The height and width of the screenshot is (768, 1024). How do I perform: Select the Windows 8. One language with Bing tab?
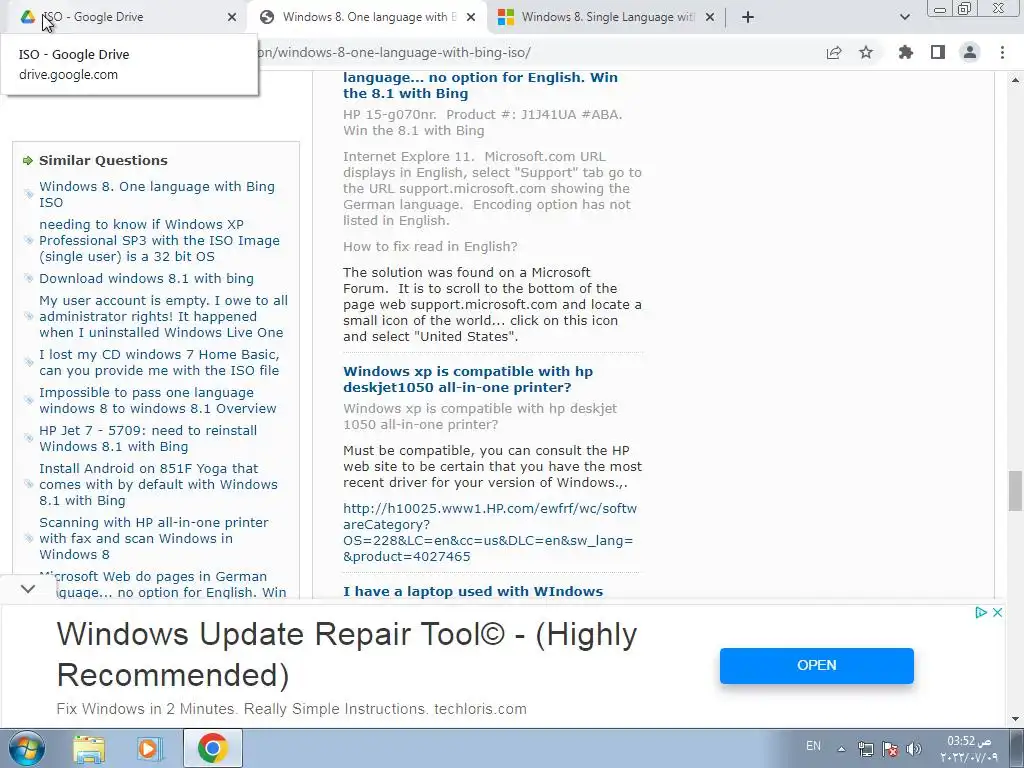[x=366, y=17]
